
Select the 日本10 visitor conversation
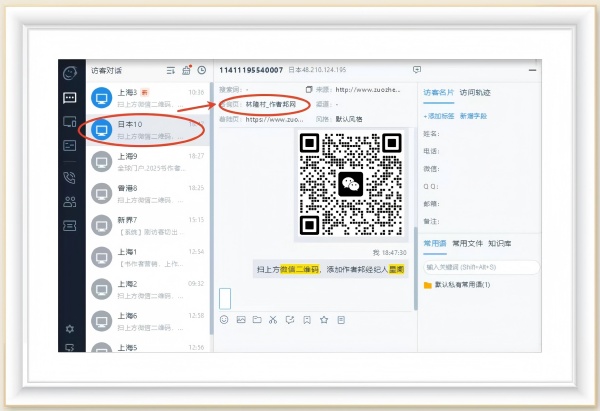click(x=140, y=129)
